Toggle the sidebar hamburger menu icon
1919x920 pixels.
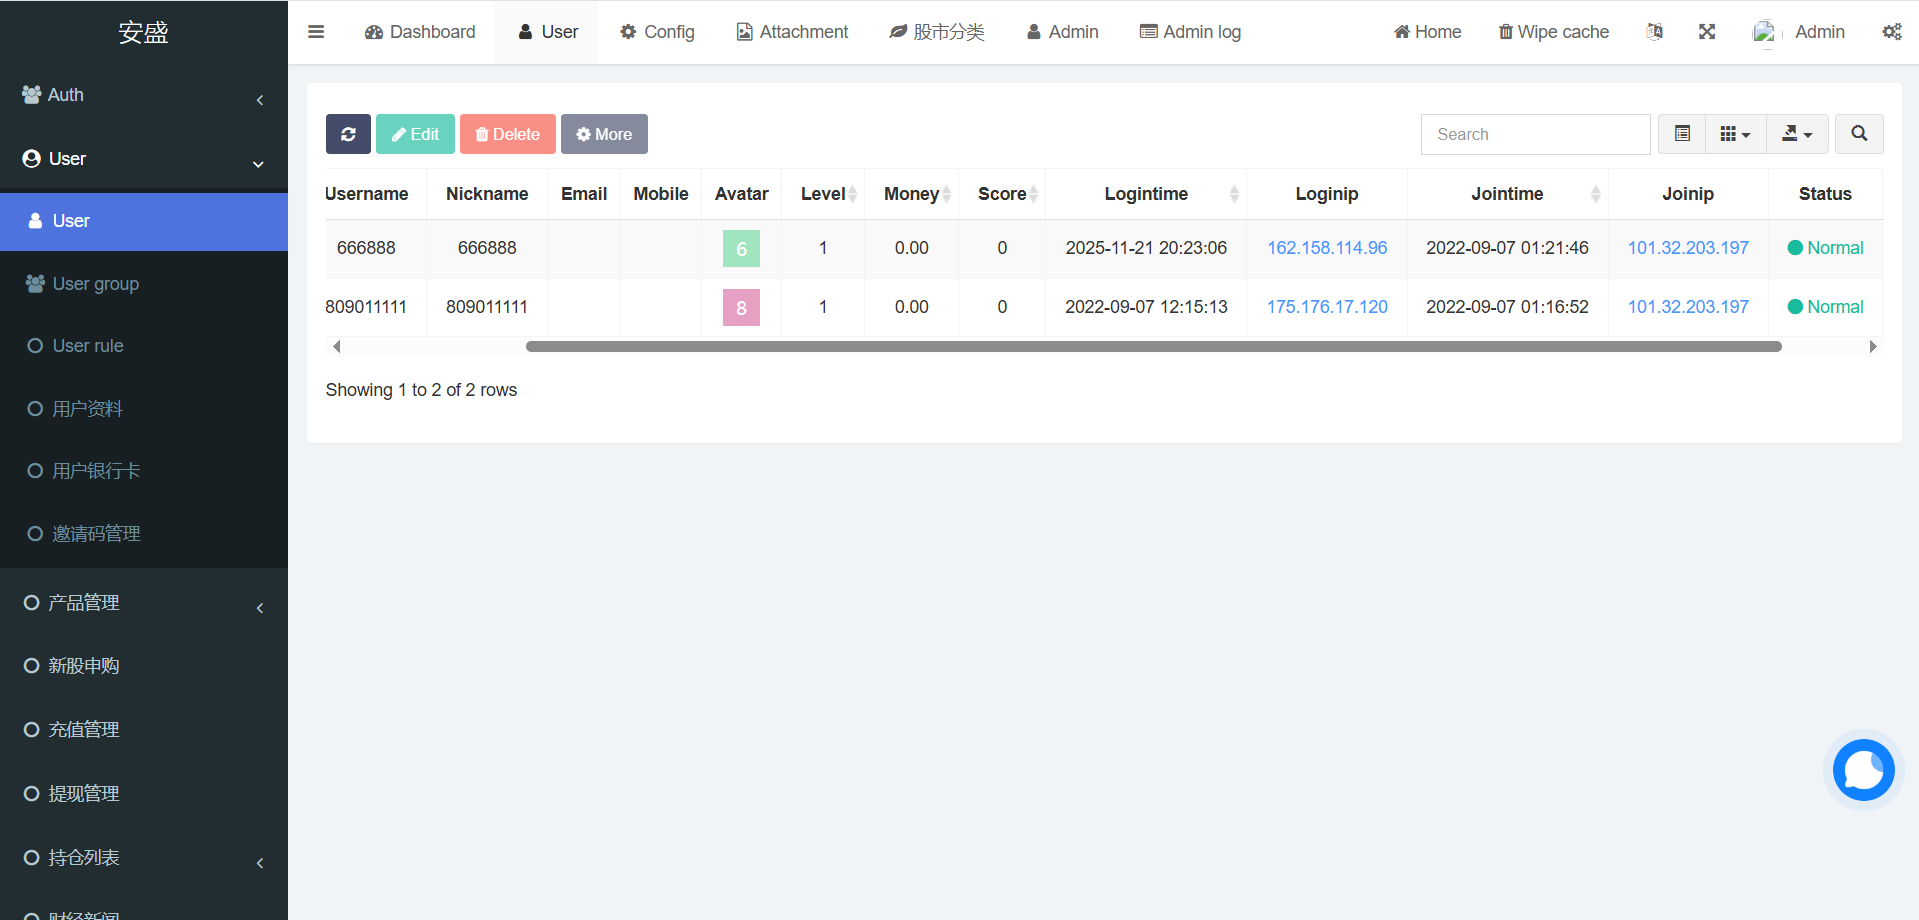(x=316, y=32)
